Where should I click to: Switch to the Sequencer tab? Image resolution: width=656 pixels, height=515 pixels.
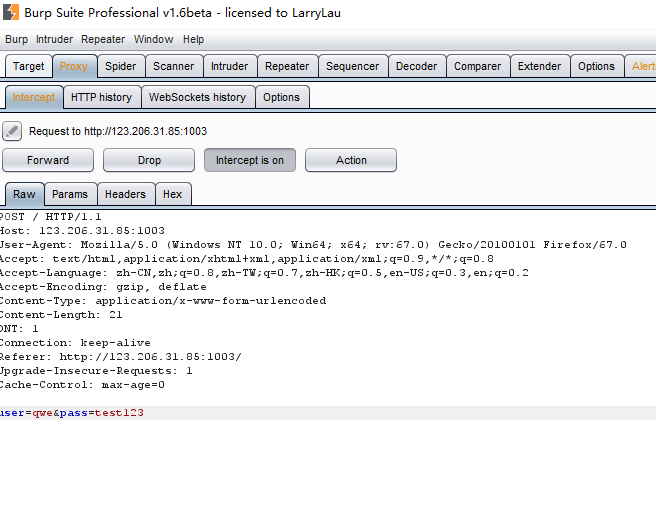click(x=353, y=66)
